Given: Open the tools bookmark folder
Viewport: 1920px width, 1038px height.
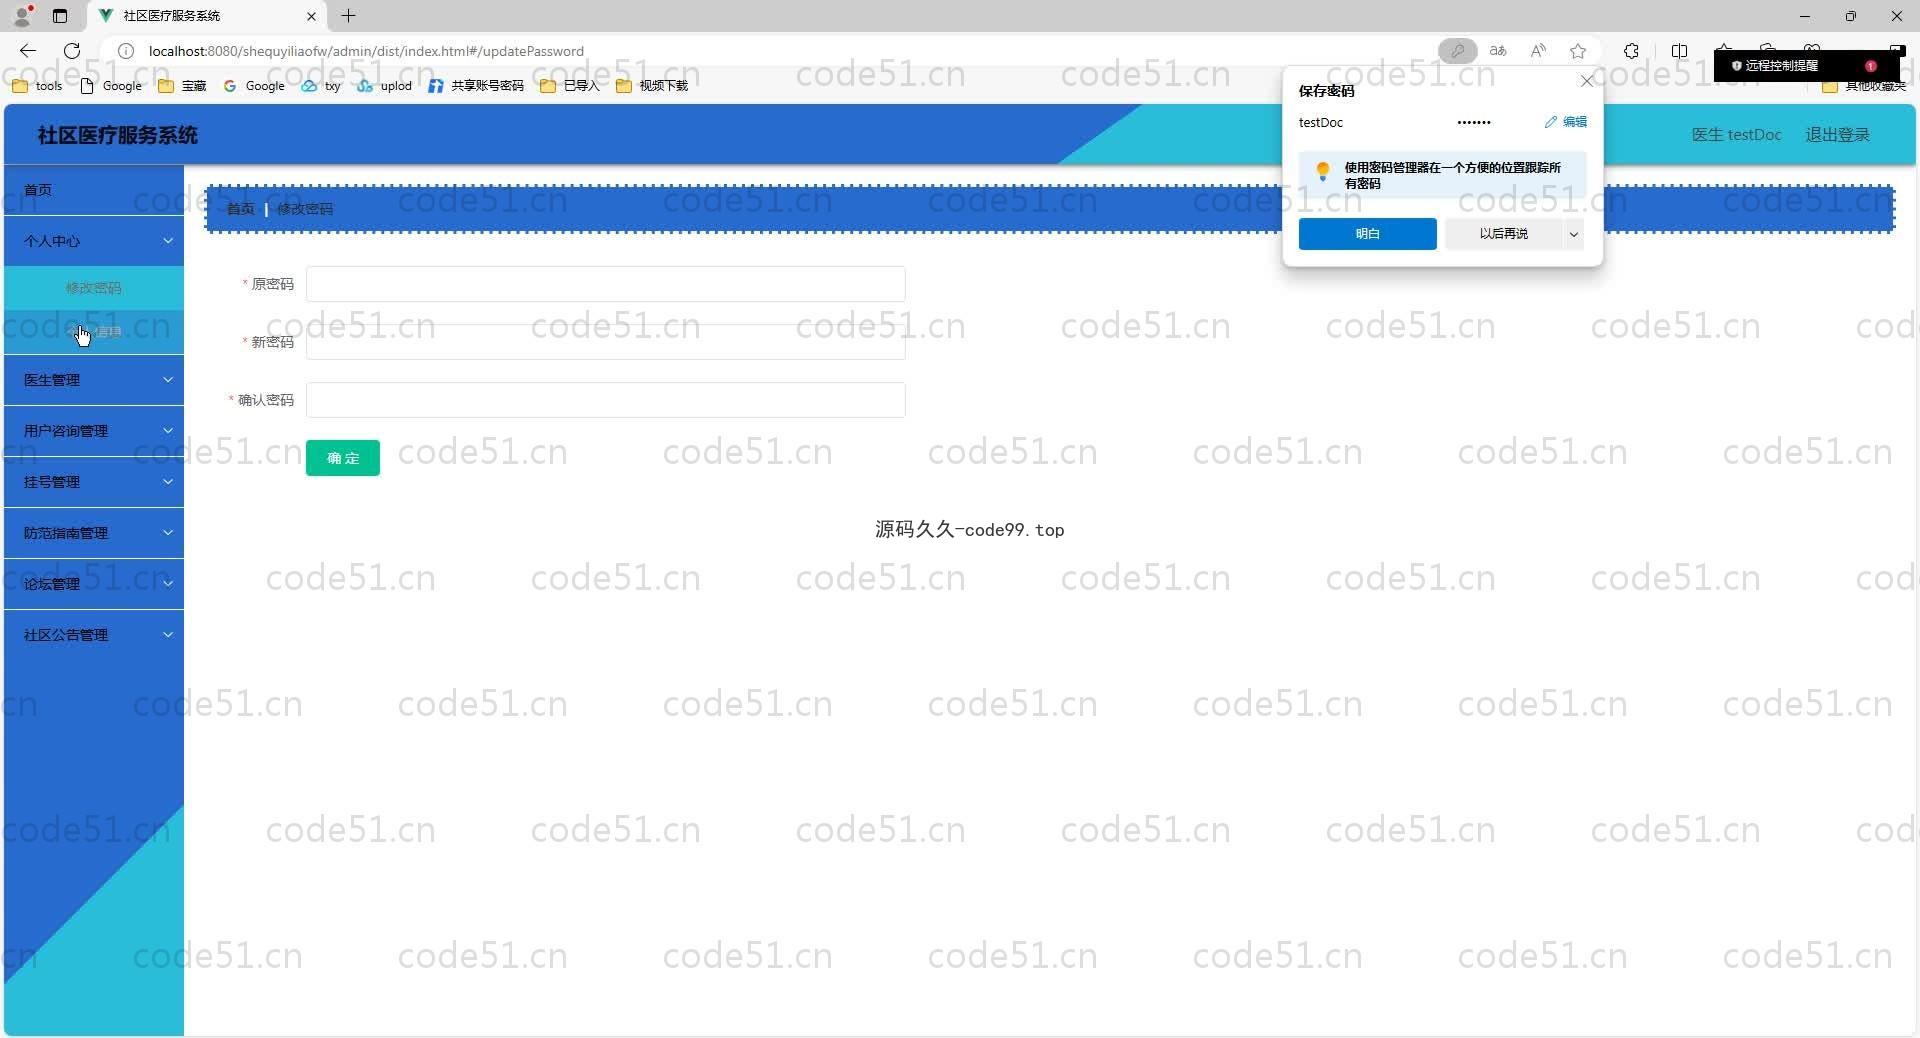Looking at the screenshot, I should click(37, 86).
